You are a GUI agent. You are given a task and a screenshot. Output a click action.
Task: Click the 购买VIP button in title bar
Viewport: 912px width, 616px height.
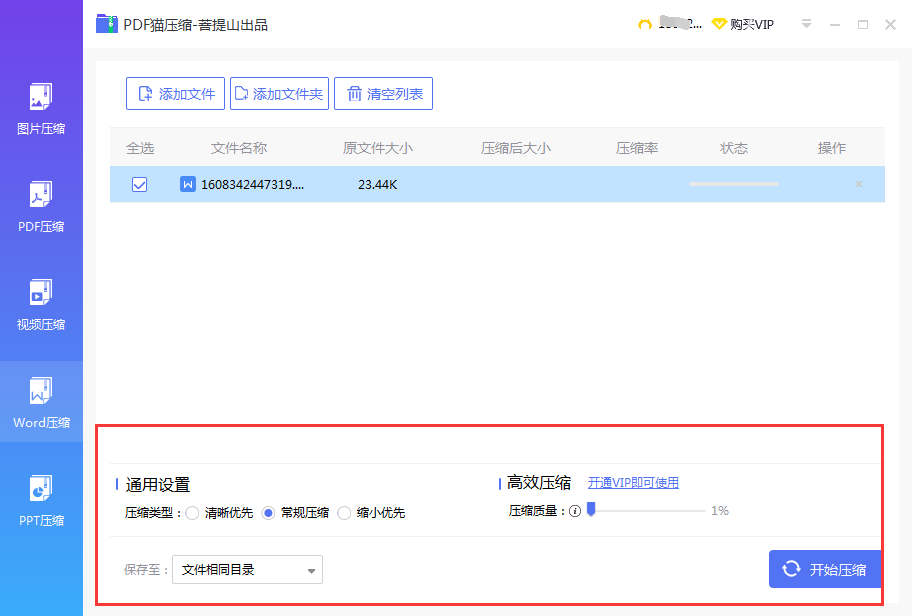tap(743, 24)
